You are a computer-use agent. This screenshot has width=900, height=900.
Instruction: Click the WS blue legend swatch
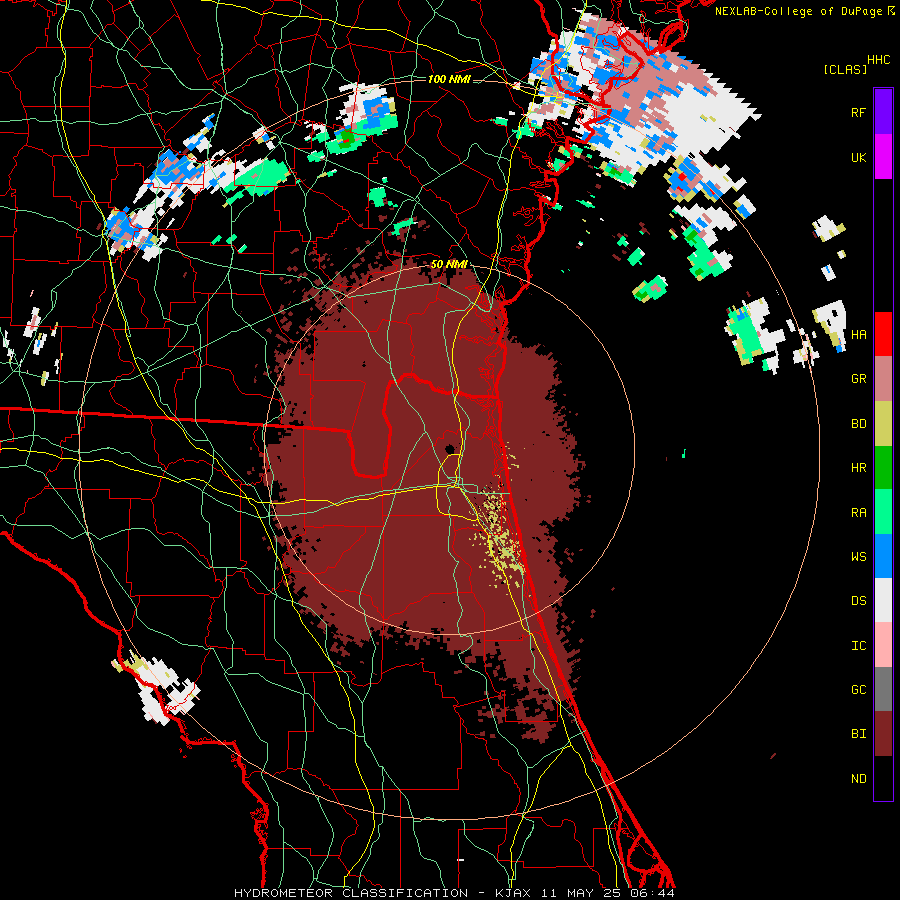pyautogui.click(x=883, y=556)
